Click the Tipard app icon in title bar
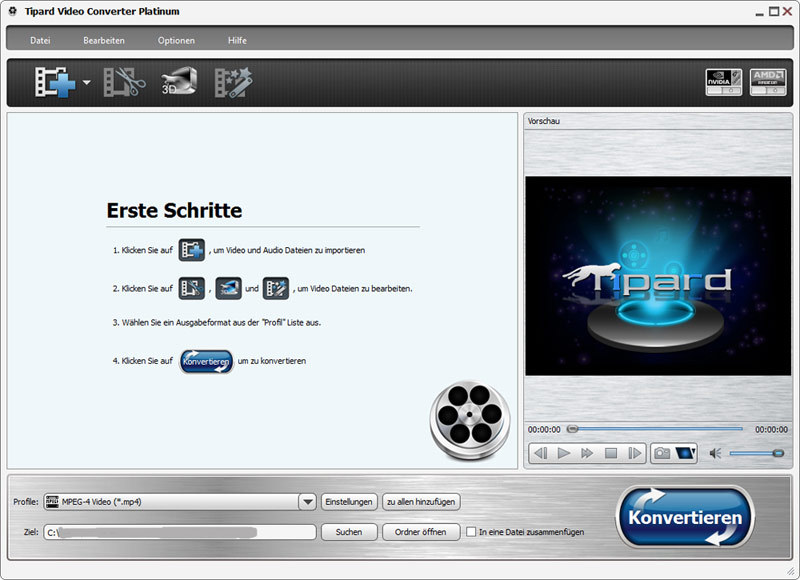This screenshot has height=580, width=800. point(13,11)
